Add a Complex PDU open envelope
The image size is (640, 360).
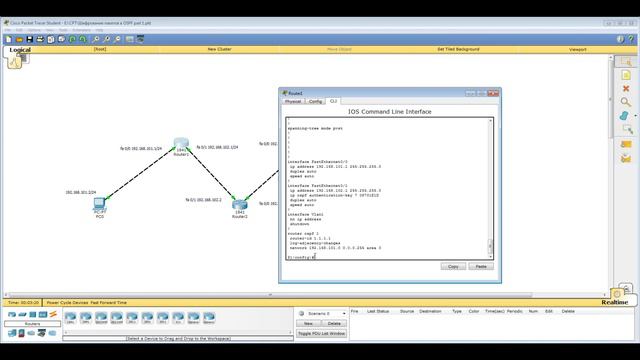coord(626,158)
